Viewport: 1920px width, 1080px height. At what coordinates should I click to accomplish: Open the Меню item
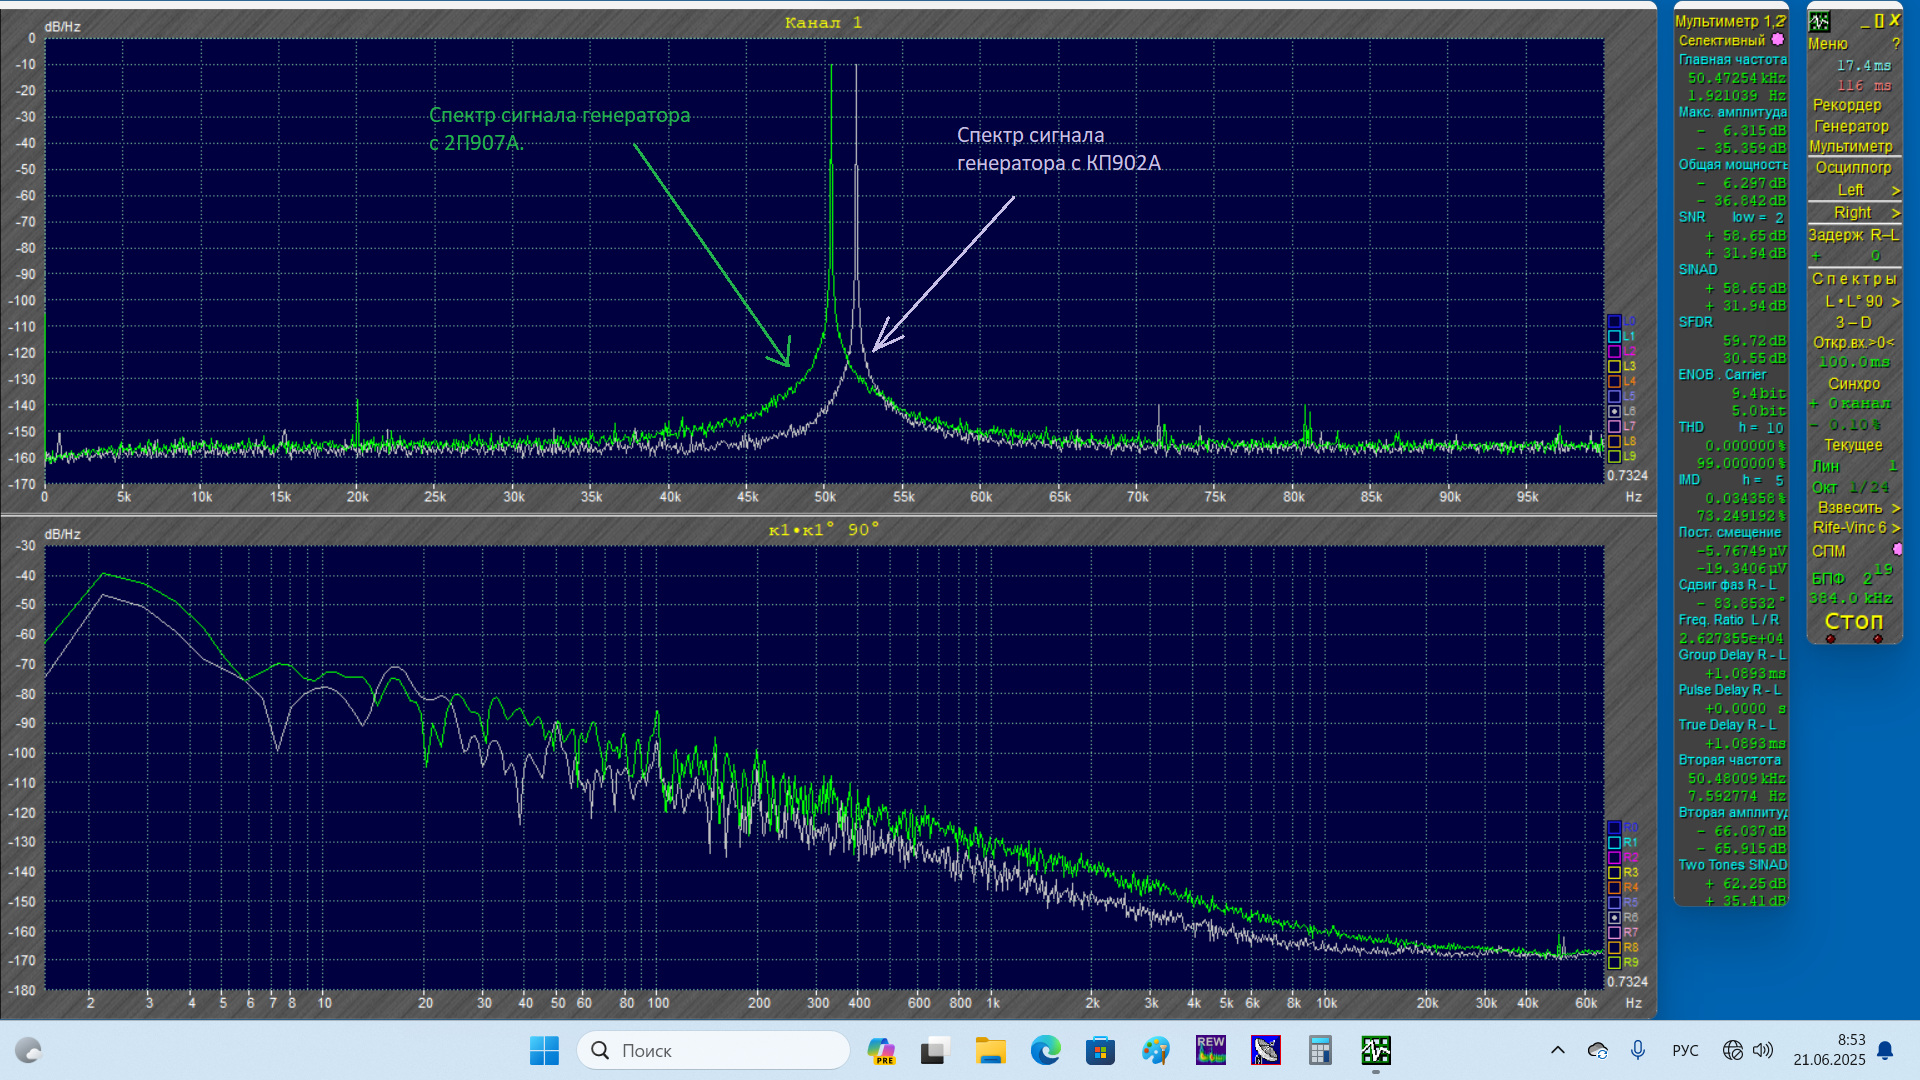[1827, 44]
